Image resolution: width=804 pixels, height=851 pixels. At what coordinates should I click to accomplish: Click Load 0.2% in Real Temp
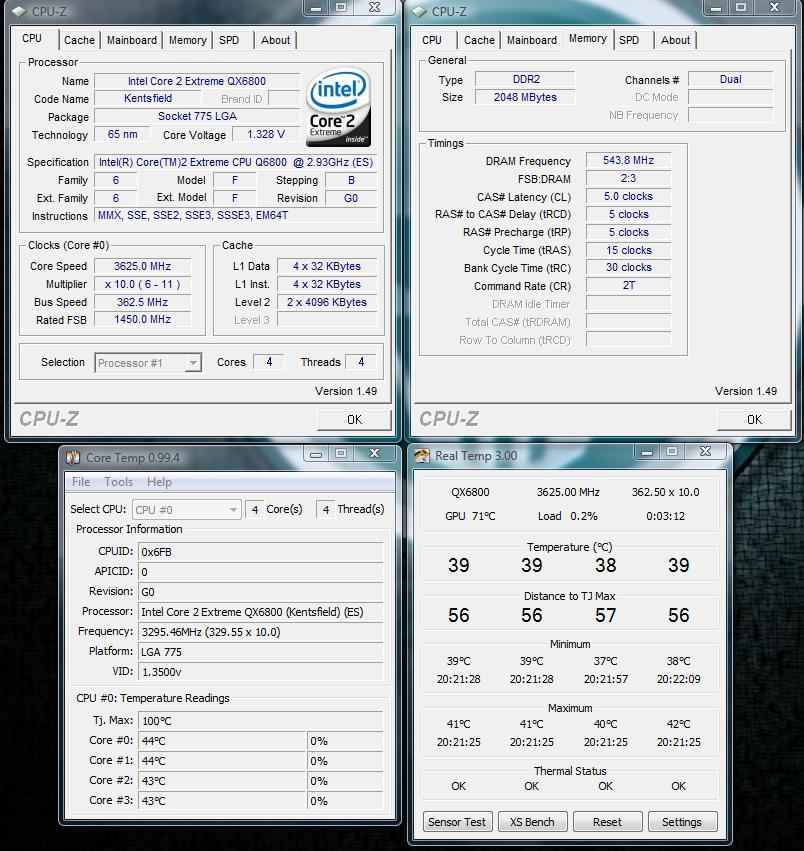pyautogui.click(x=567, y=516)
